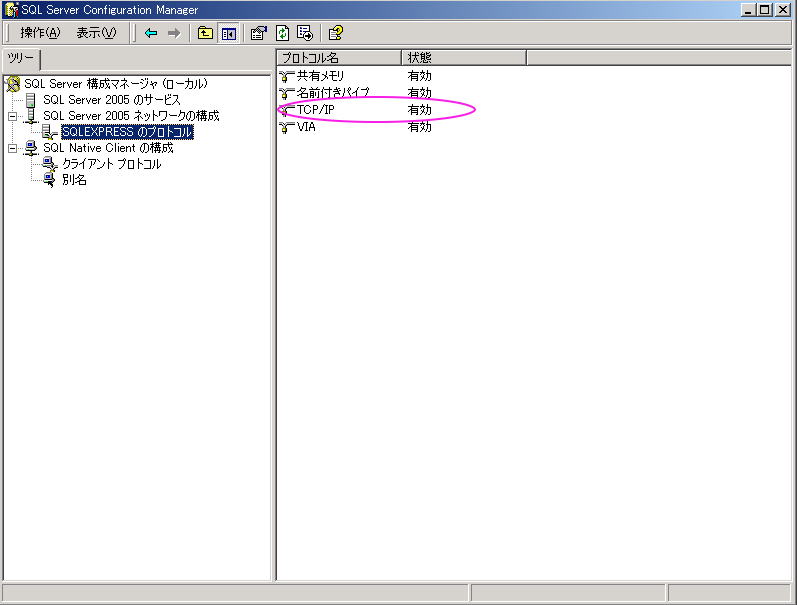Screen dimensions: 797x605
Task: Click the Back arrow toolbar icon
Action: 151,33
